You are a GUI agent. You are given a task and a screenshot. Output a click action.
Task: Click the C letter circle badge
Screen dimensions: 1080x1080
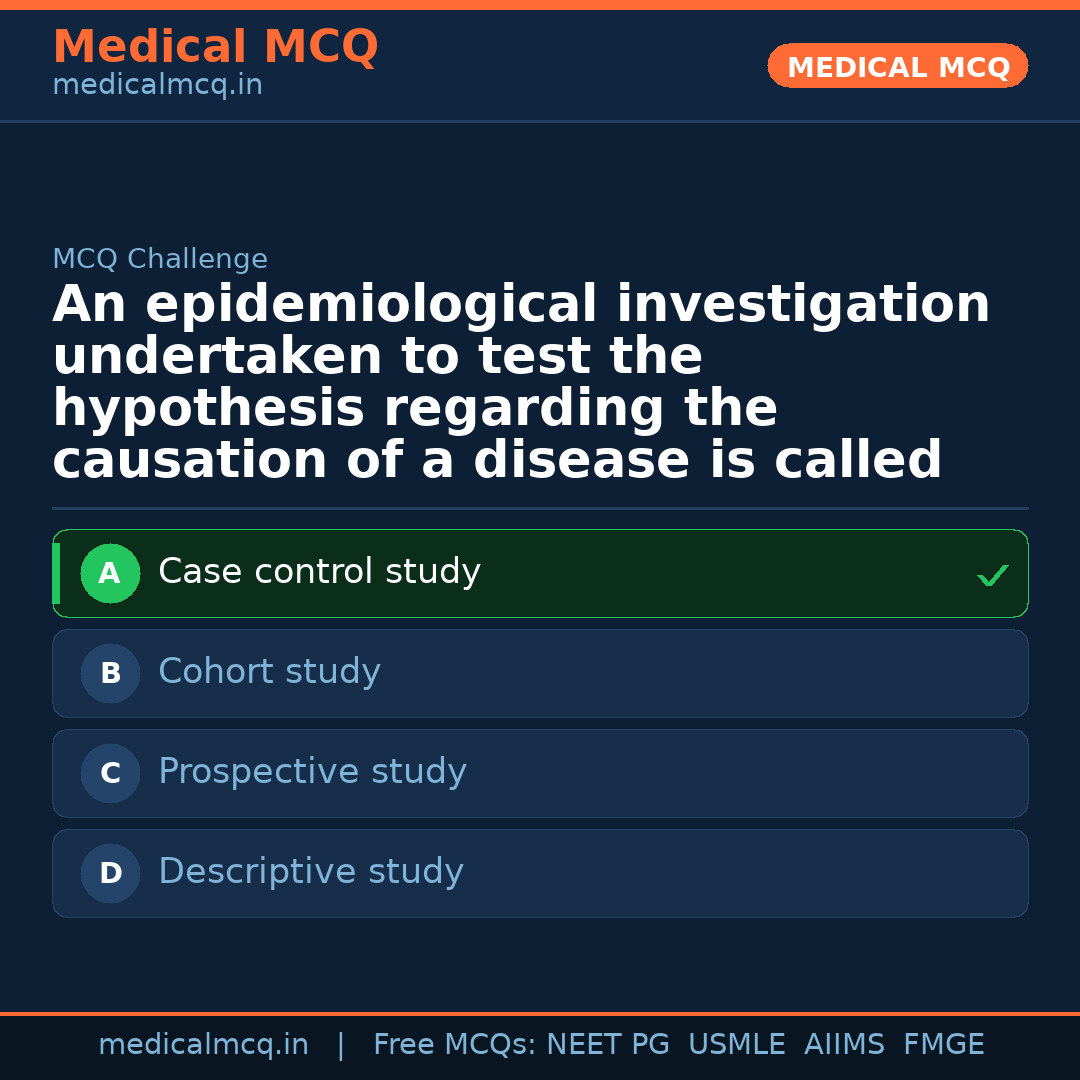(110, 774)
